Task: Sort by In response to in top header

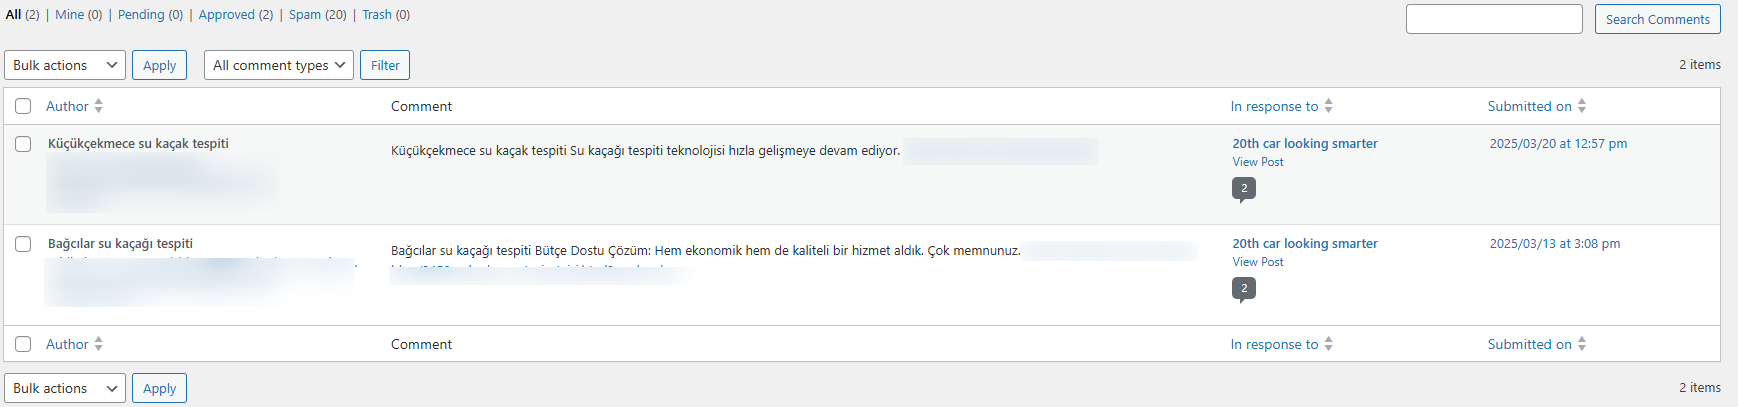Action: tap(1328, 106)
